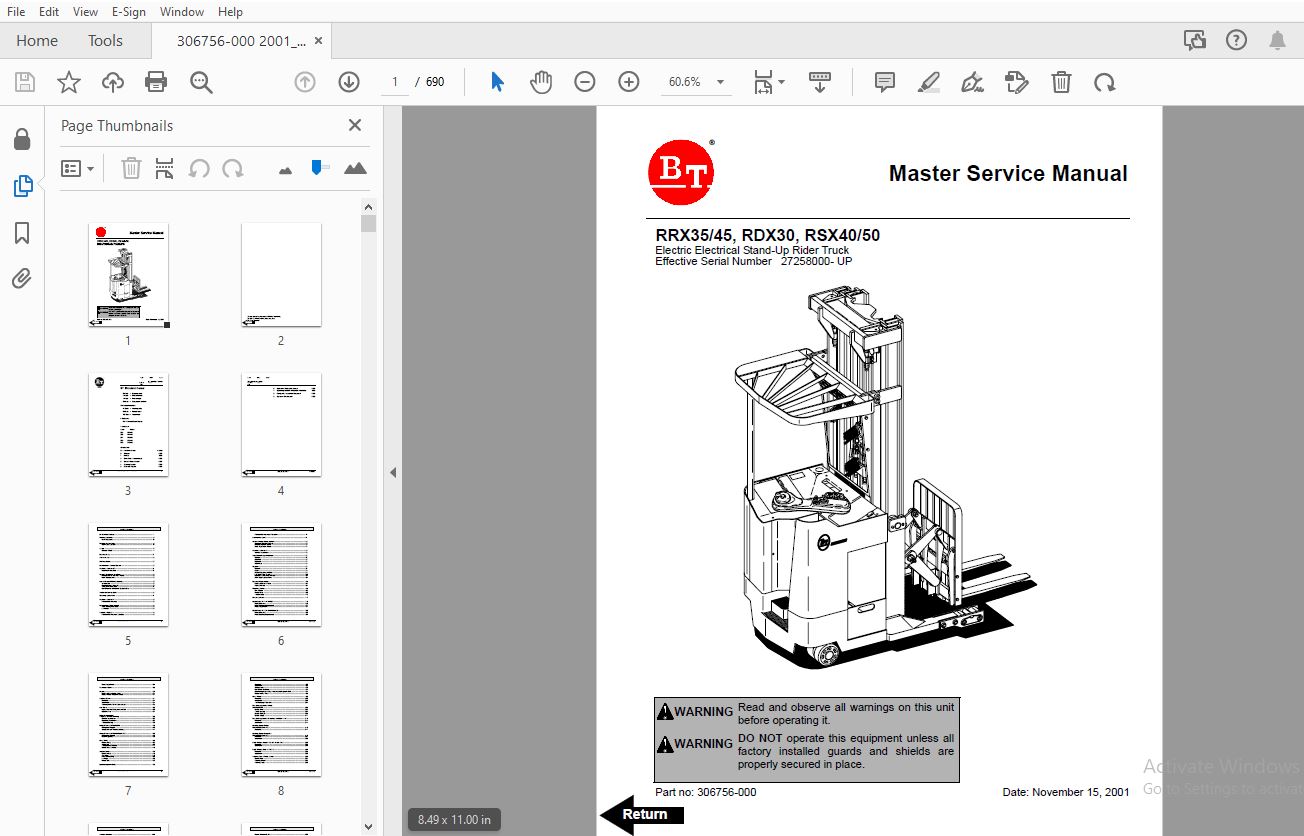Switch to the Tools tab

(x=105, y=41)
